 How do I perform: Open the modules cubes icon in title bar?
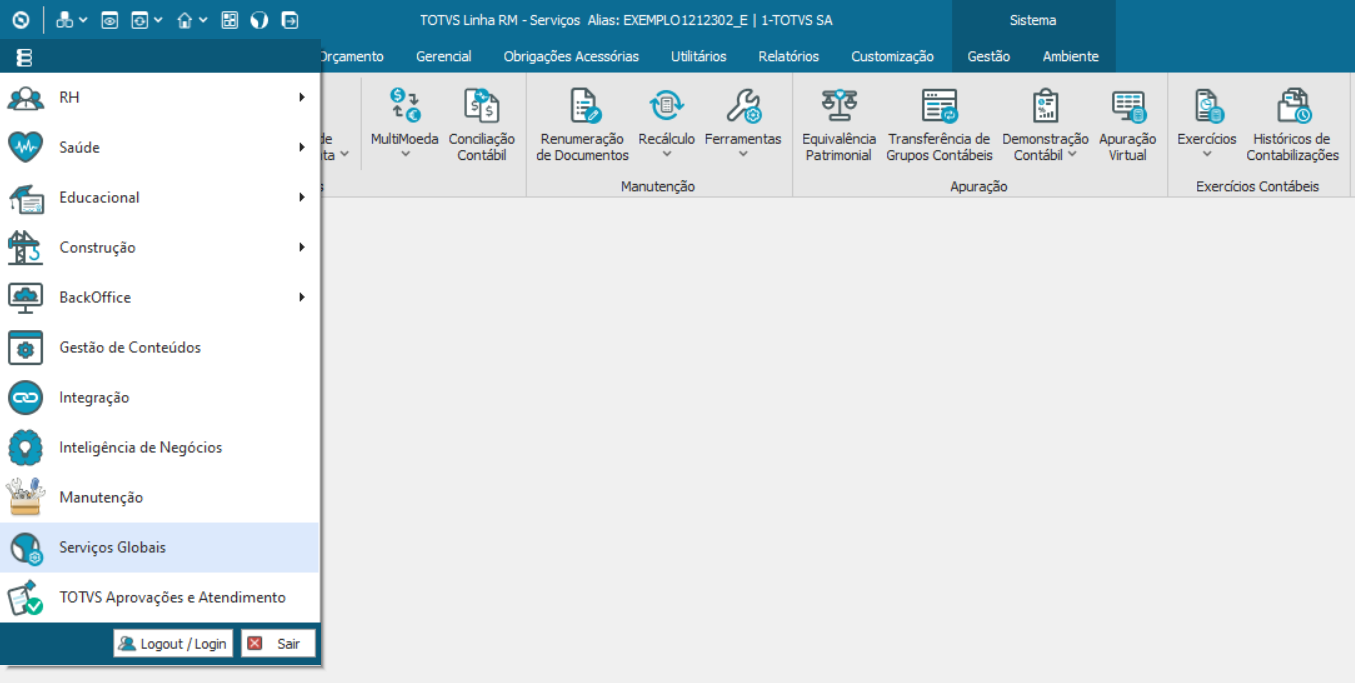(64, 20)
